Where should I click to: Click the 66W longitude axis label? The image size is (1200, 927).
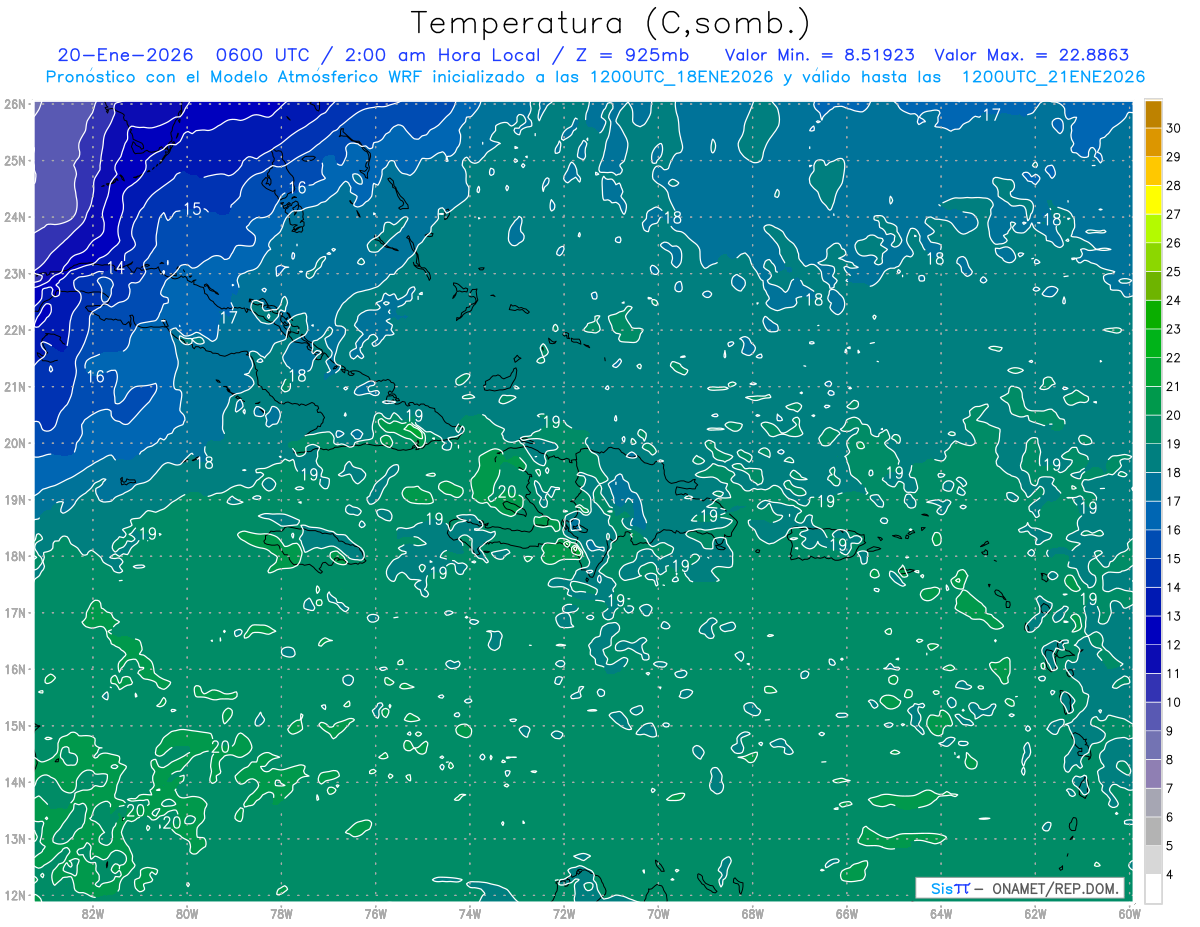point(847,912)
